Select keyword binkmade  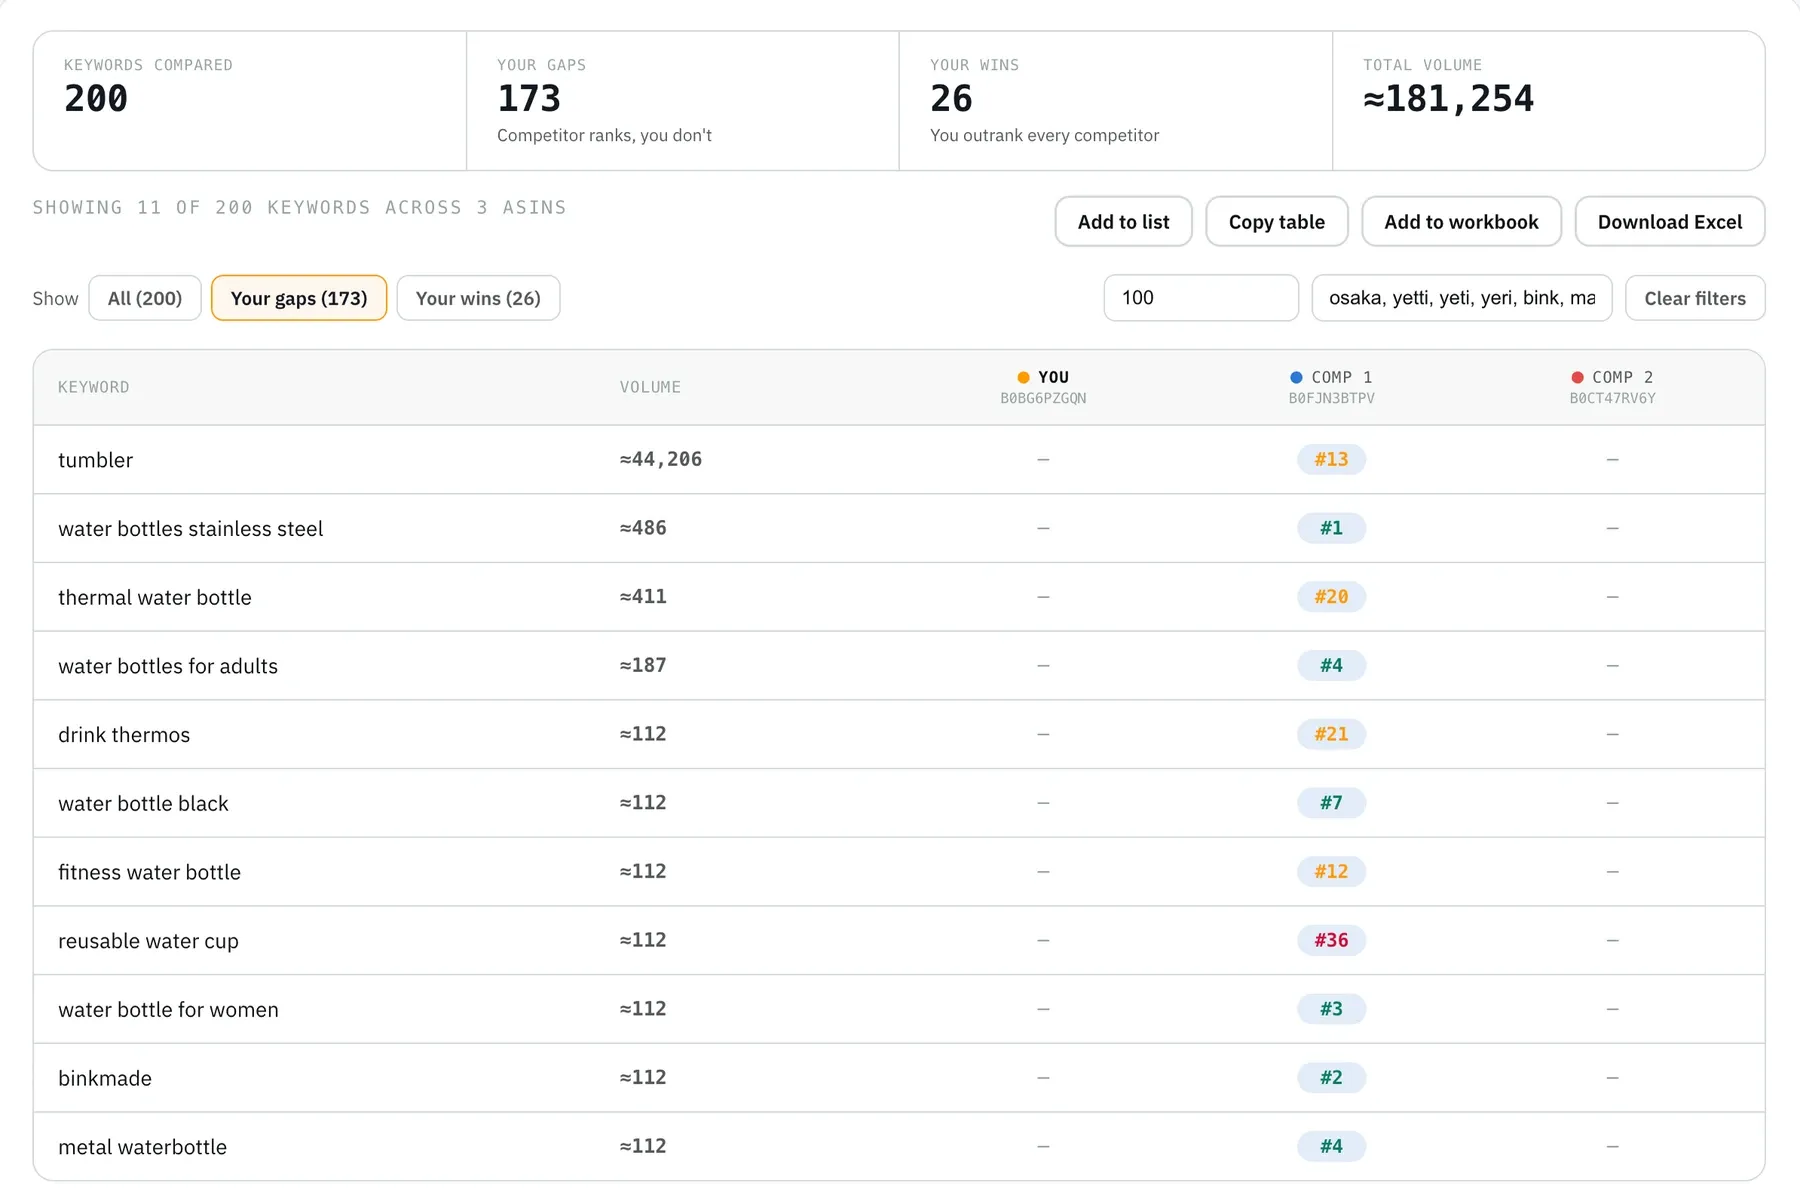105,1078
